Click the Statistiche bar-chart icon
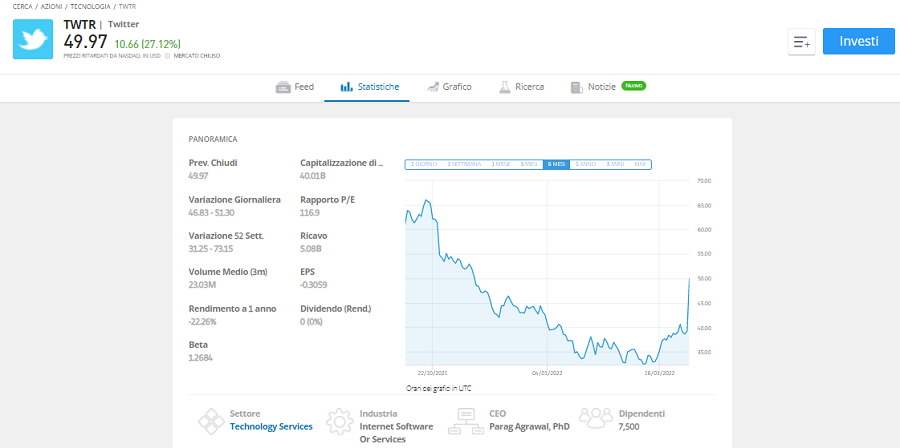The height and width of the screenshot is (448, 900). click(x=346, y=87)
